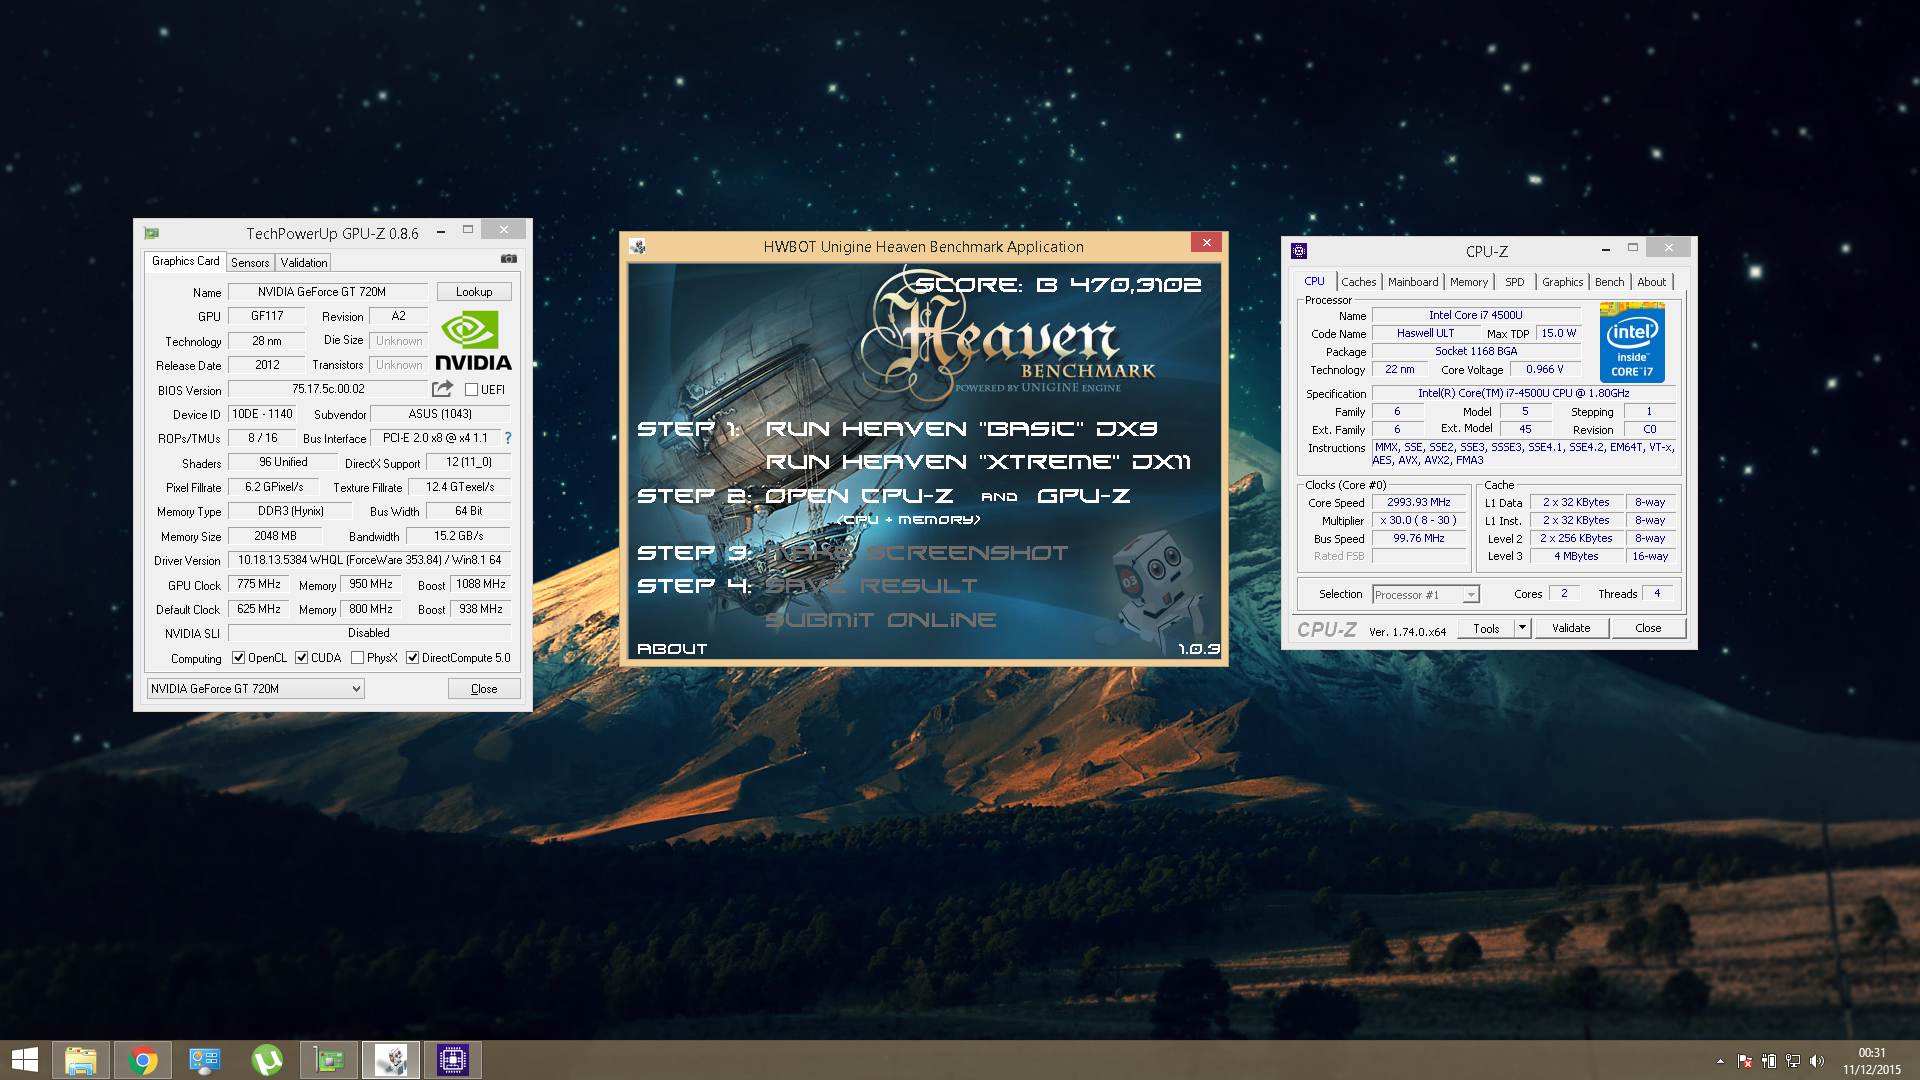Switch to the Sensors tab in GPU-Z

click(x=250, y=262)
